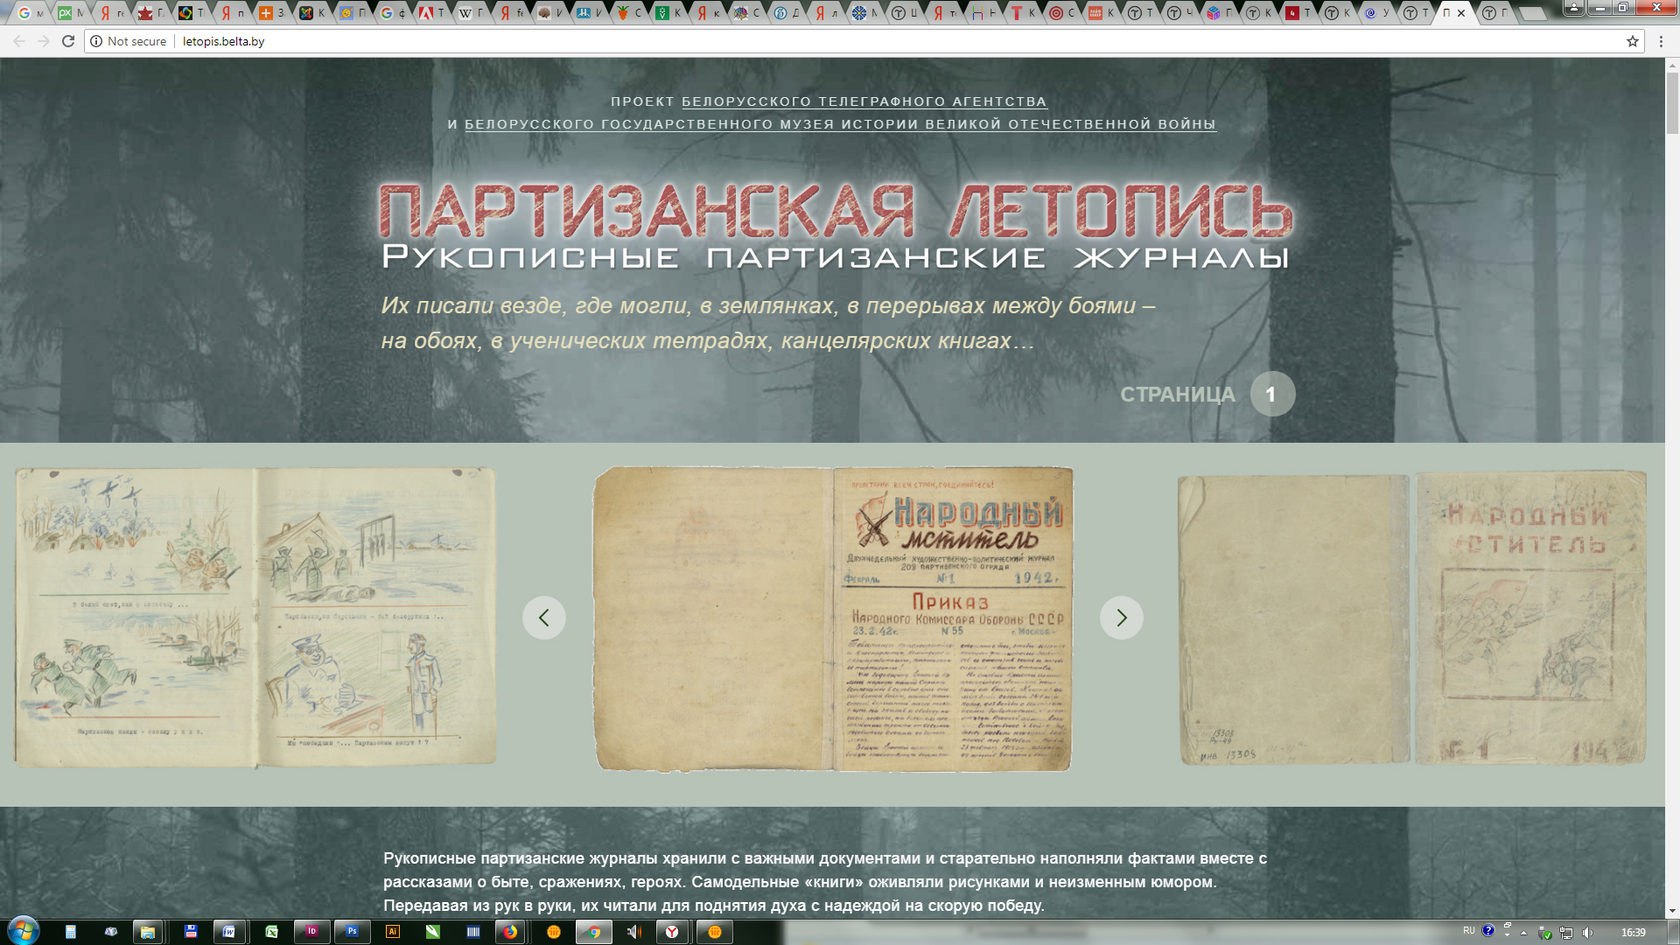This screenshot has width=1680, height=945.
Task: Click the page vertical scrollbar thumb
Action: tap(1672, 102)
